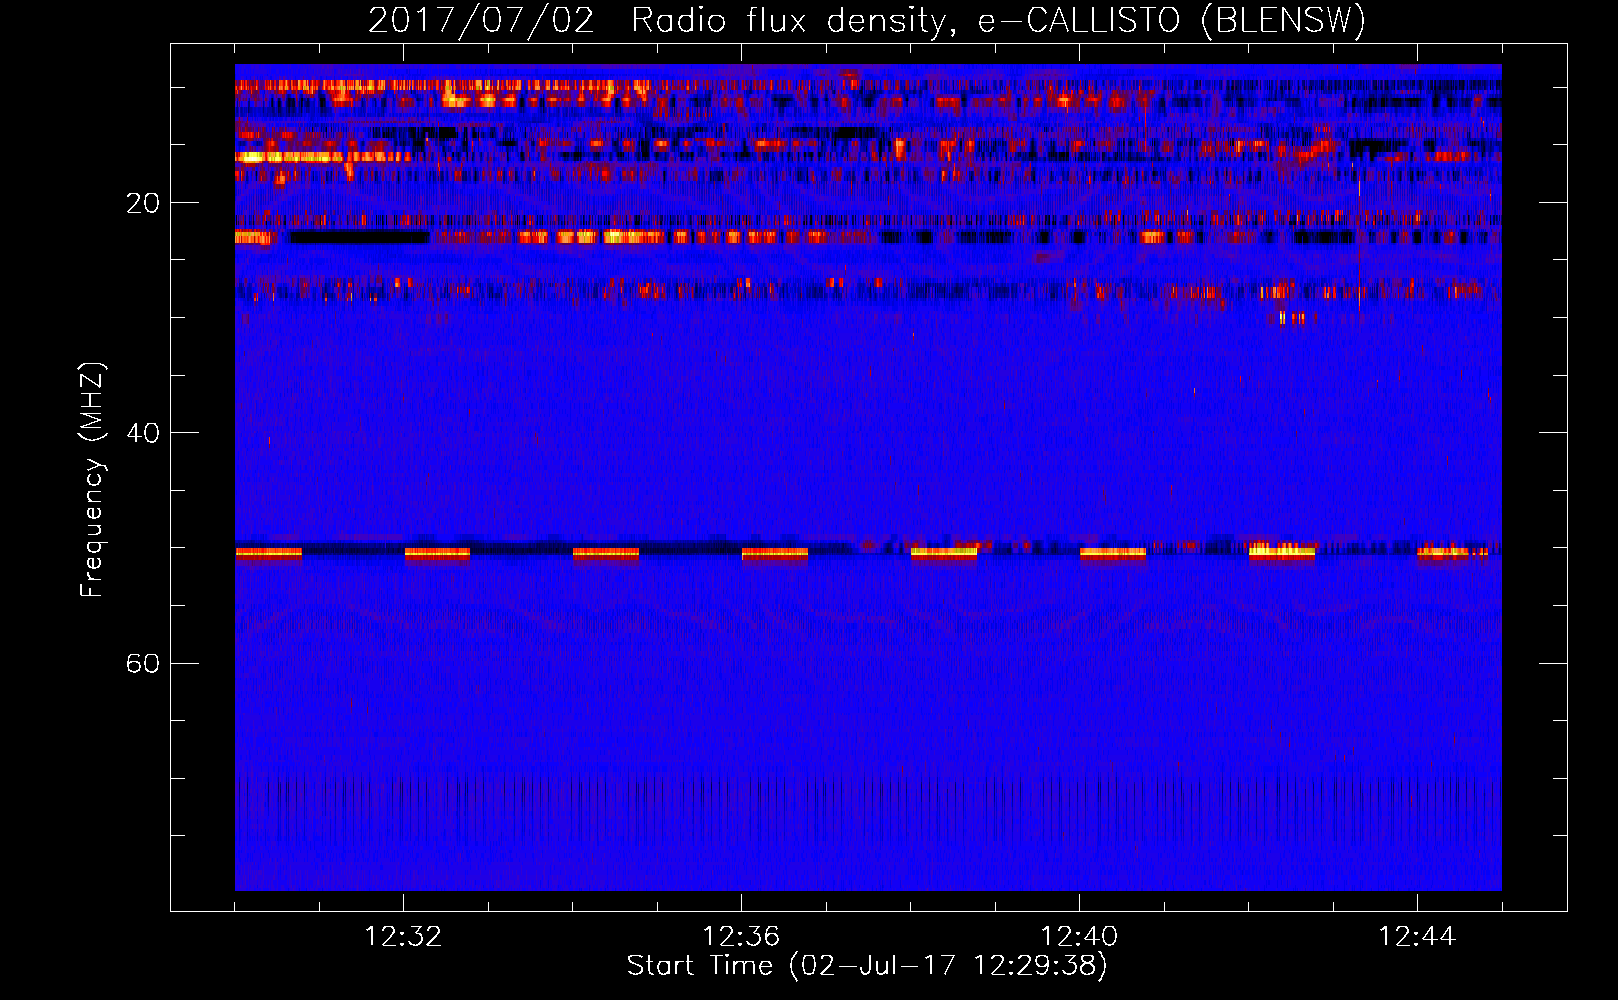Click the "Frequency (MHZ)" axis label
Viewport: 1618px width, 1000px height.
click(92, 480)
